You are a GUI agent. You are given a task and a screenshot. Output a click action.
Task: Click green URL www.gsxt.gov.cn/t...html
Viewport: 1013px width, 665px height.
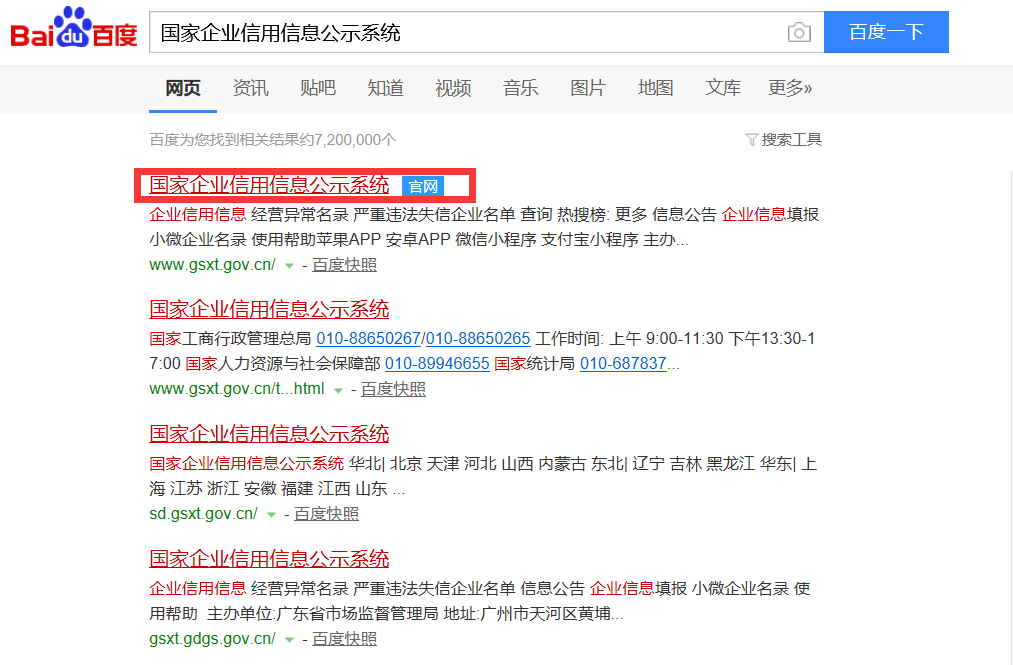pyautogui.click(x=236, y=389)
